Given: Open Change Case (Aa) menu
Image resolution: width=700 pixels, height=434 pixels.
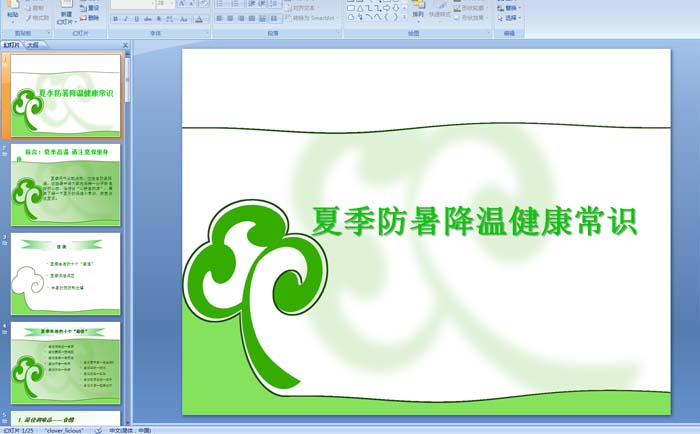Looking at the screenshot, I should (184, 19).
